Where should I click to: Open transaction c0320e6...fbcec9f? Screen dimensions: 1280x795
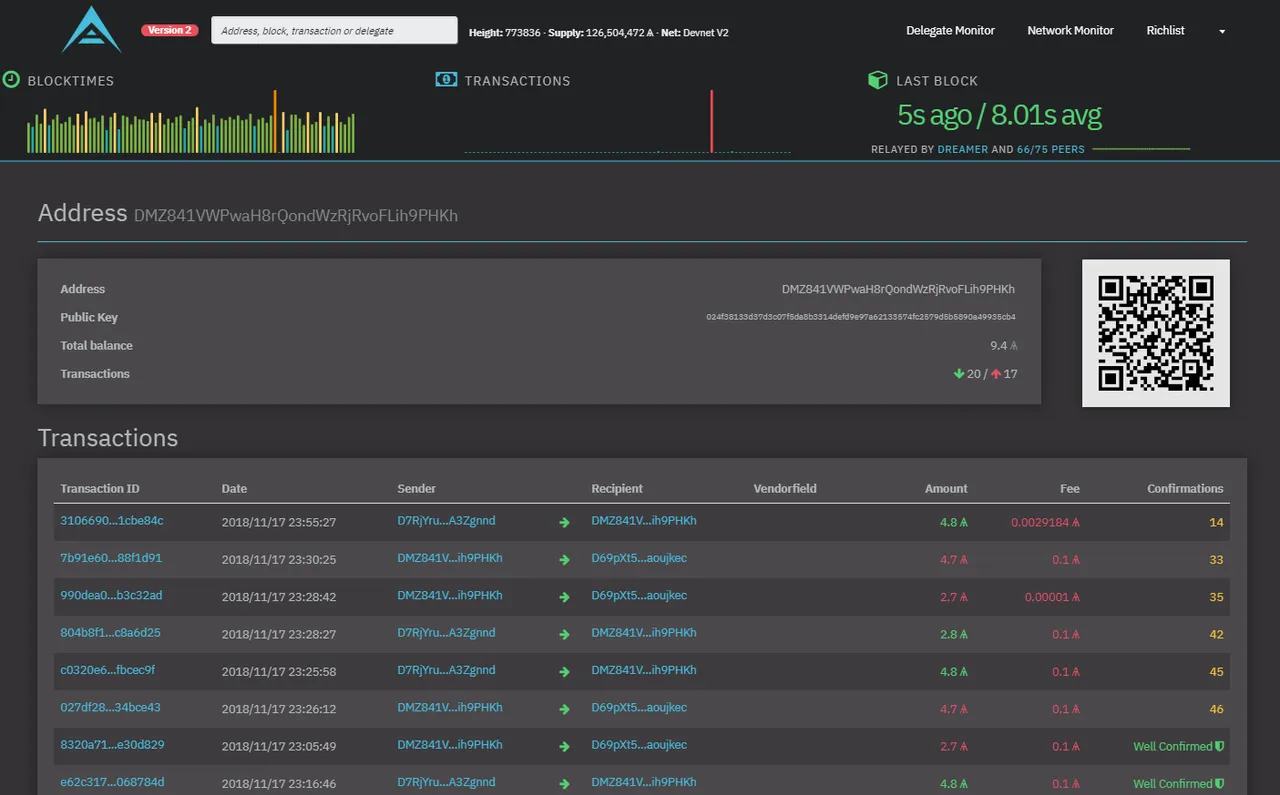click(x=107, y=670)
